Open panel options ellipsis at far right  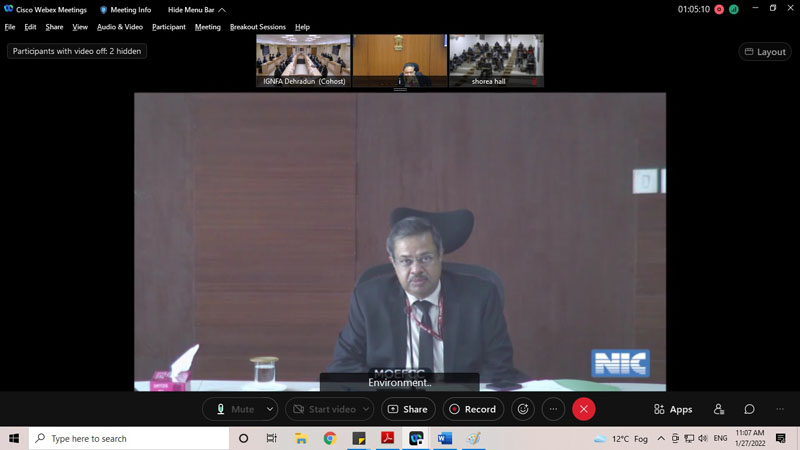[780, 409]
